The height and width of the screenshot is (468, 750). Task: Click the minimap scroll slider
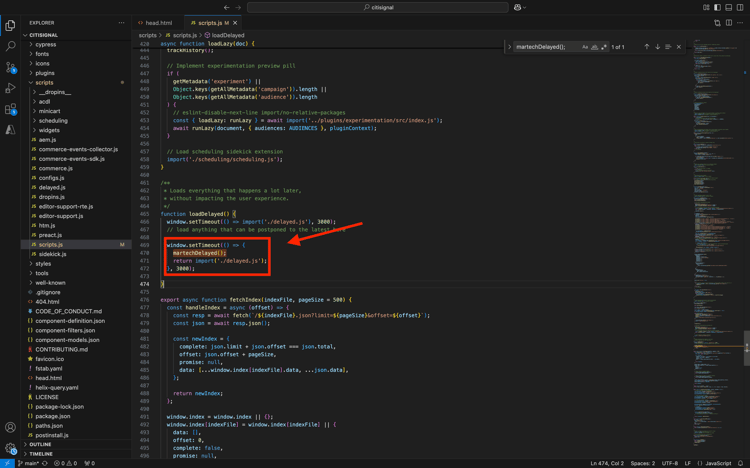746,348
